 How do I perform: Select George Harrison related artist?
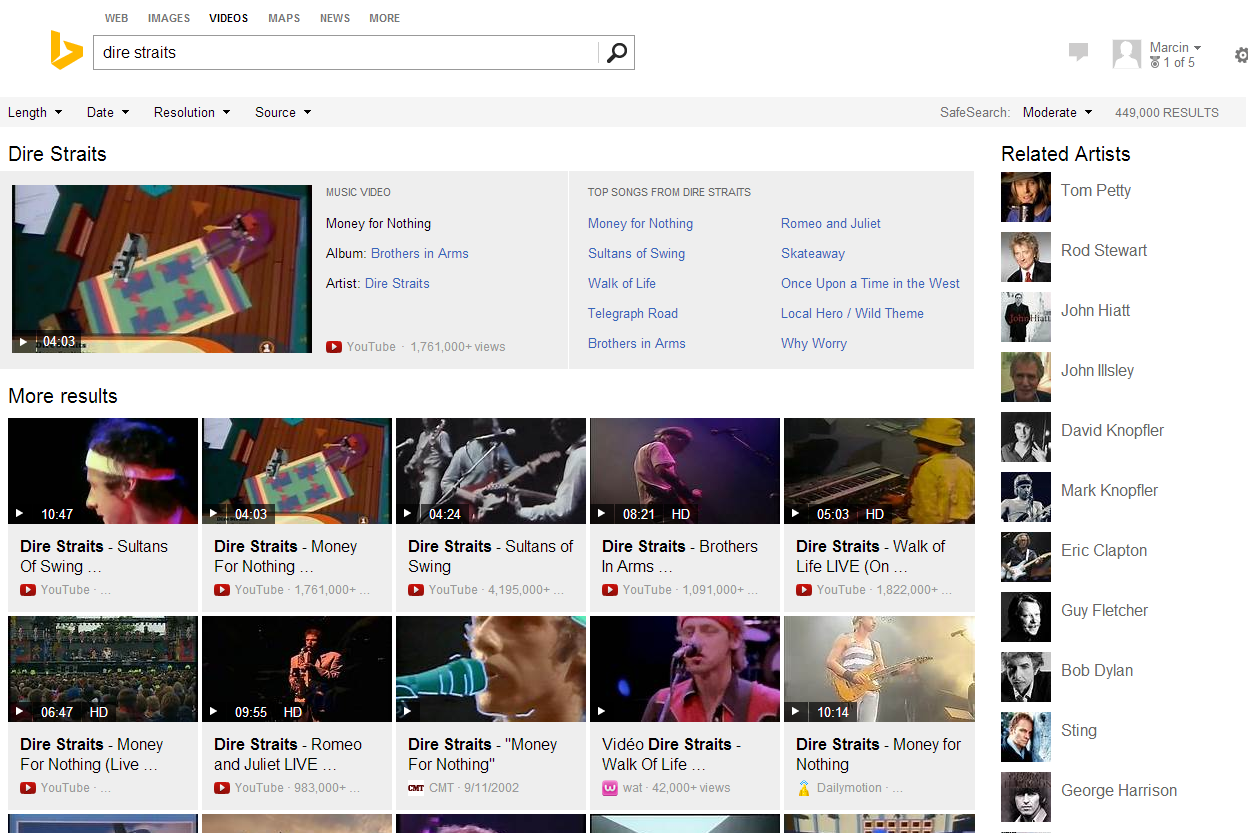click(1119, 790)
